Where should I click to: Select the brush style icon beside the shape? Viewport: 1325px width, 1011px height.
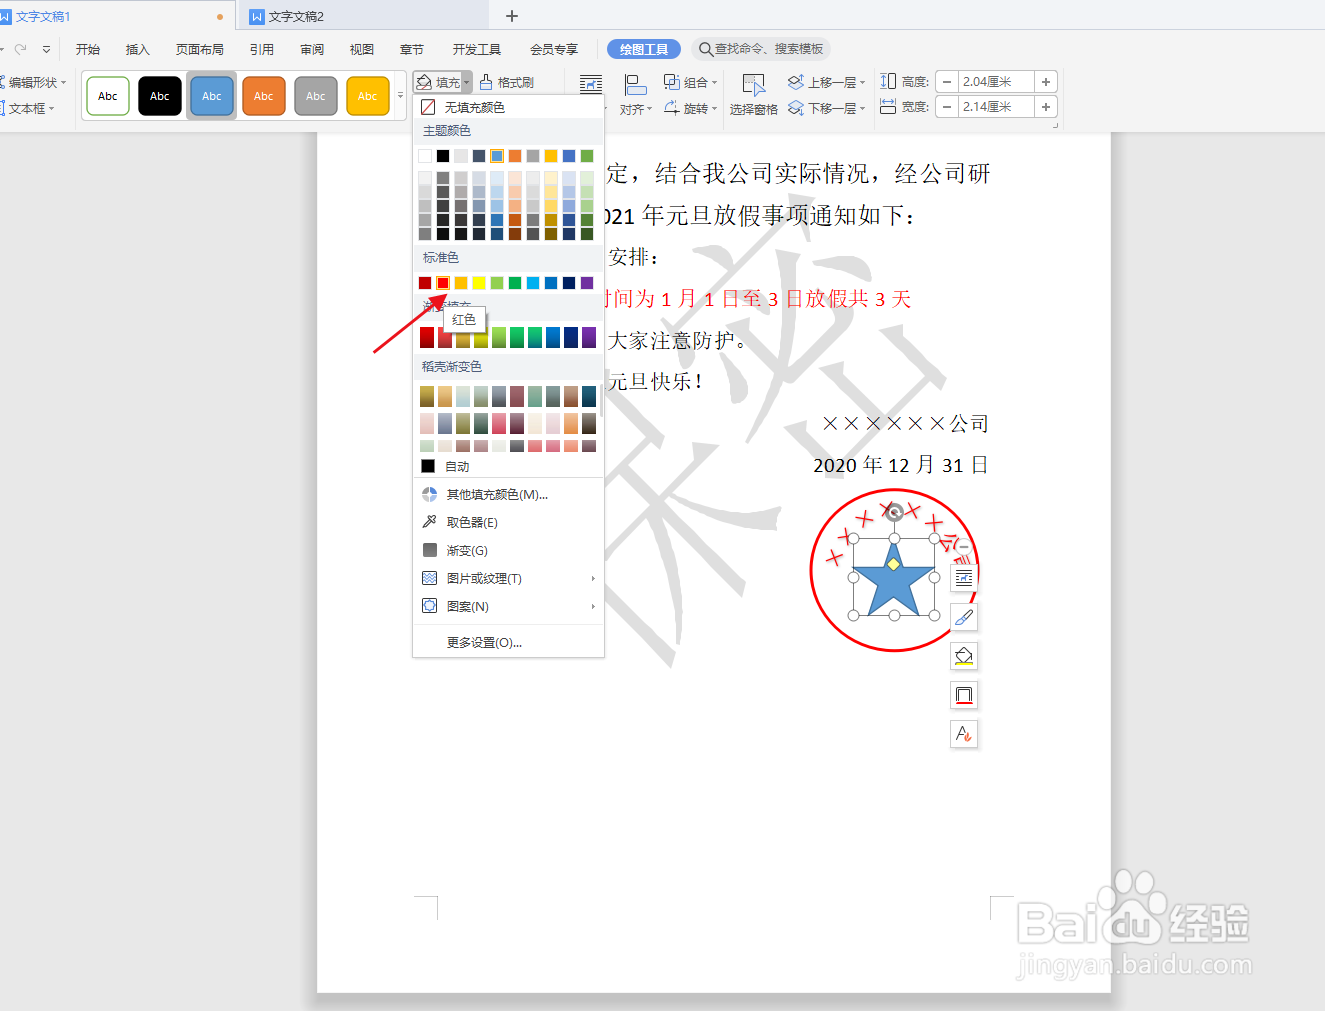[963, 616]
